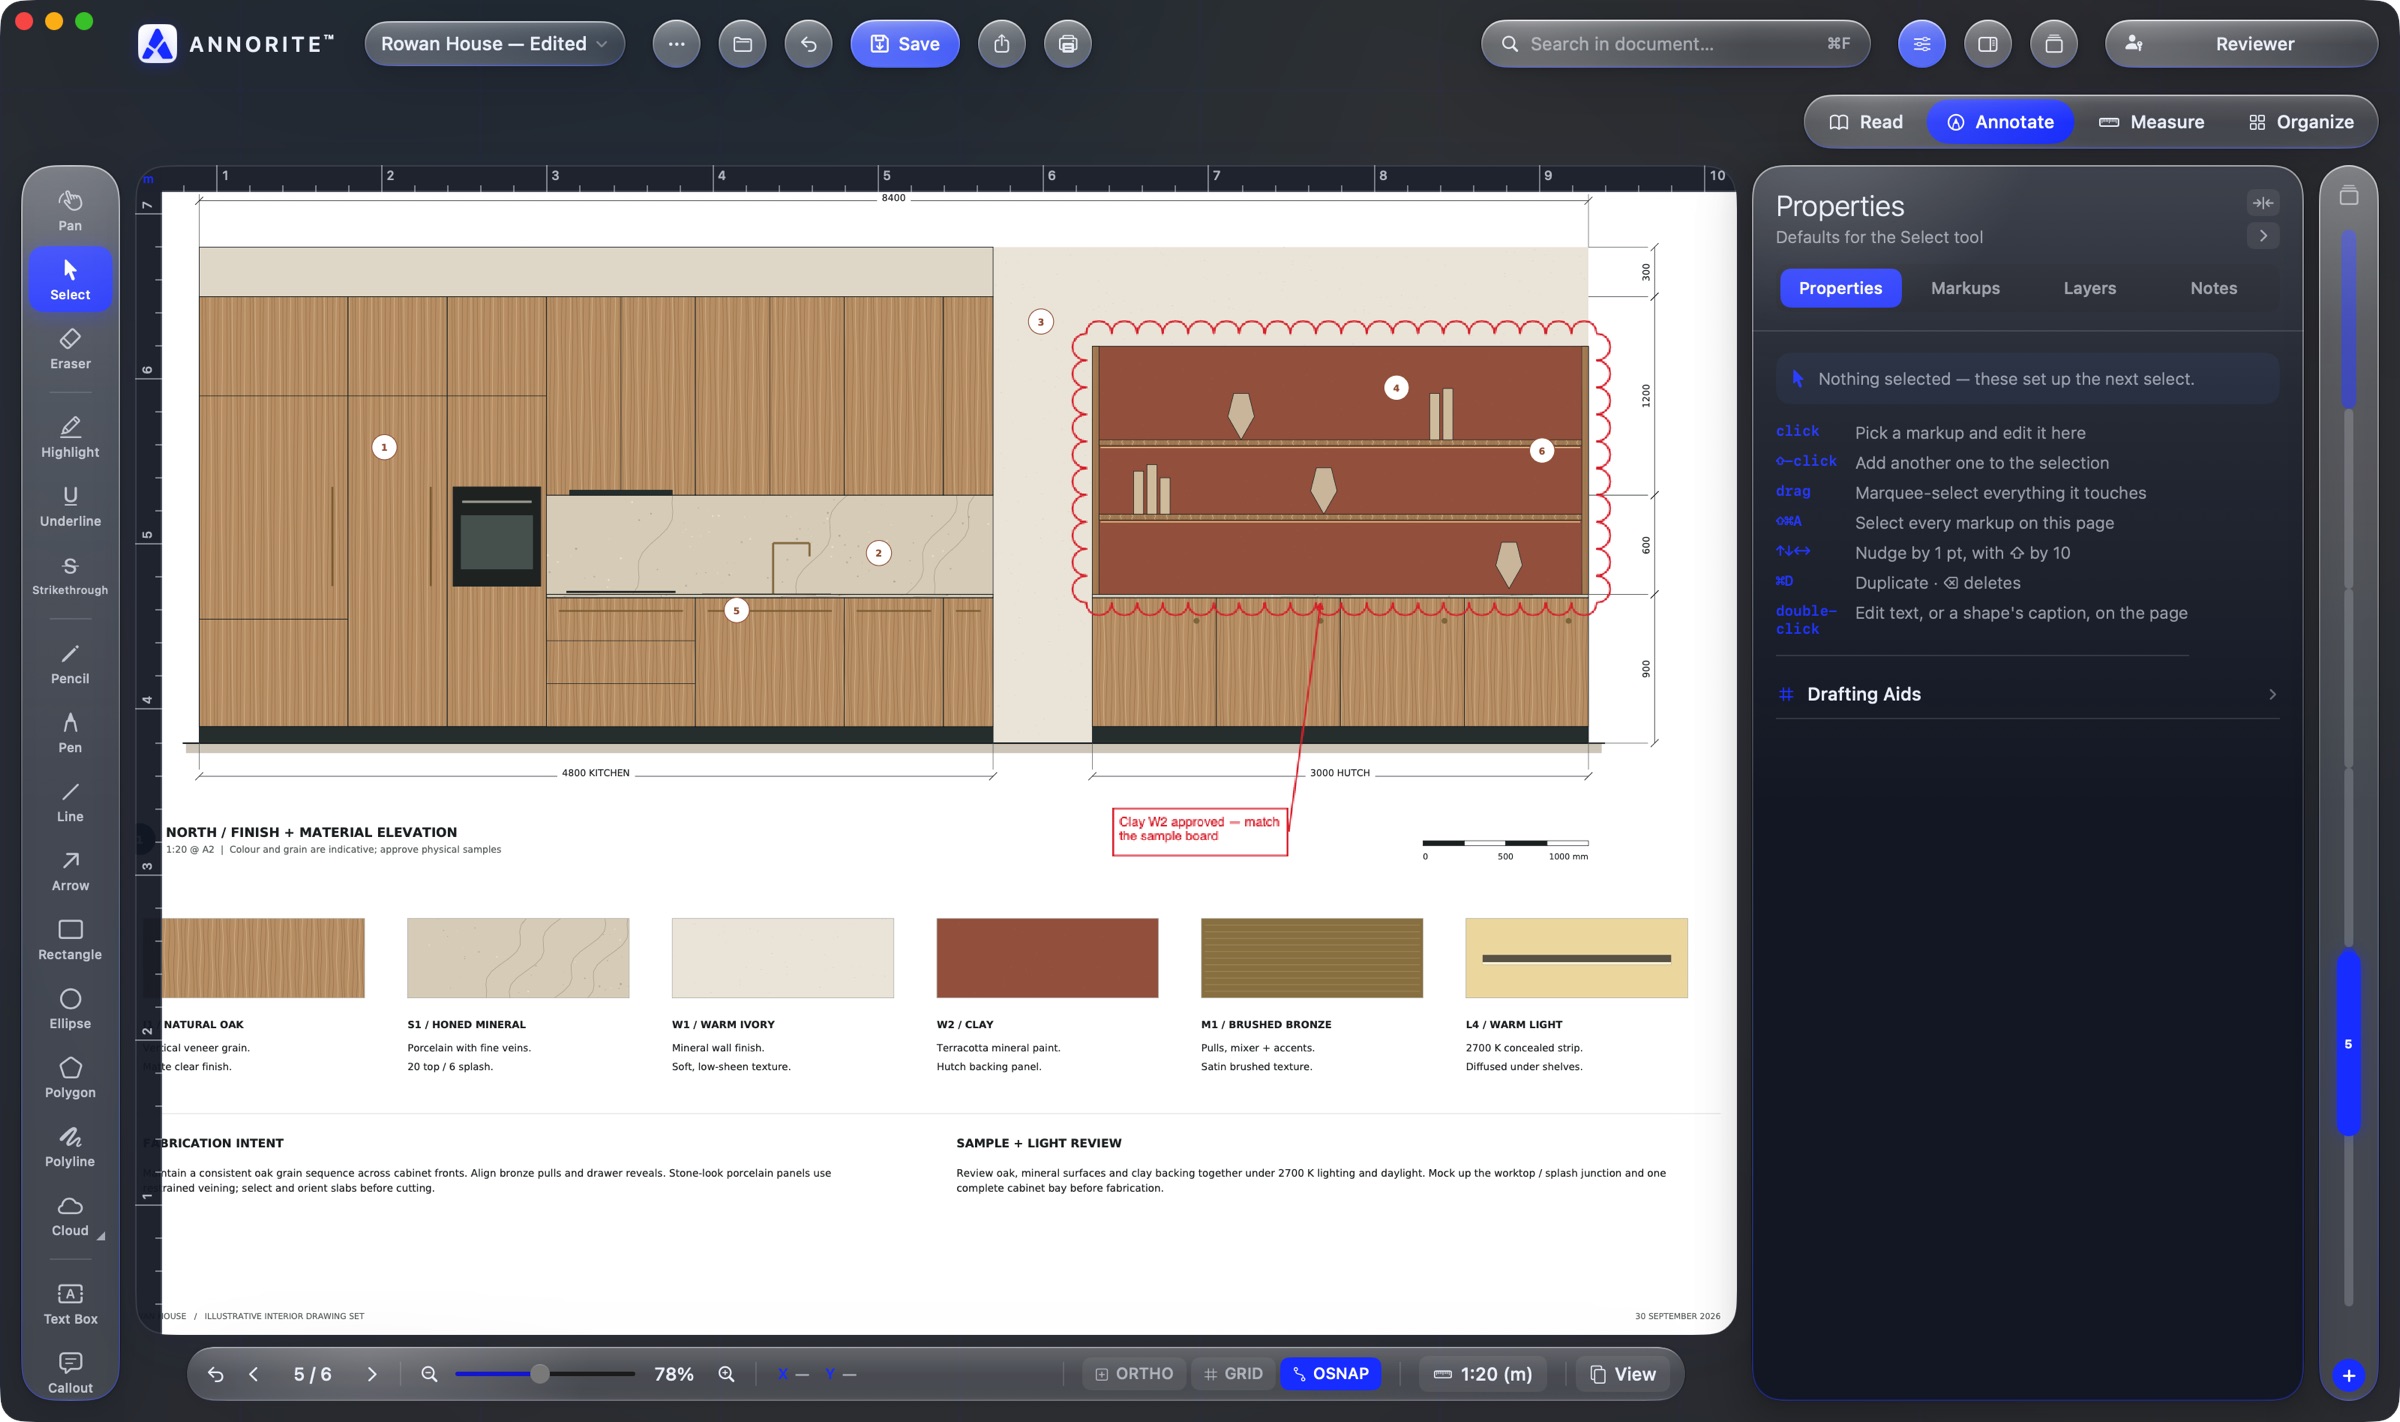Open the 1:20 (m) scale selector
2400x1422 pixels.
[1483, 1373]
